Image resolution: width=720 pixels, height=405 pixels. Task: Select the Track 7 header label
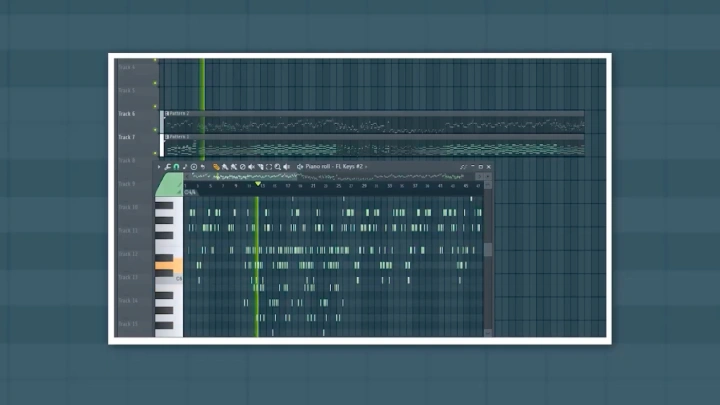(127, 137)
